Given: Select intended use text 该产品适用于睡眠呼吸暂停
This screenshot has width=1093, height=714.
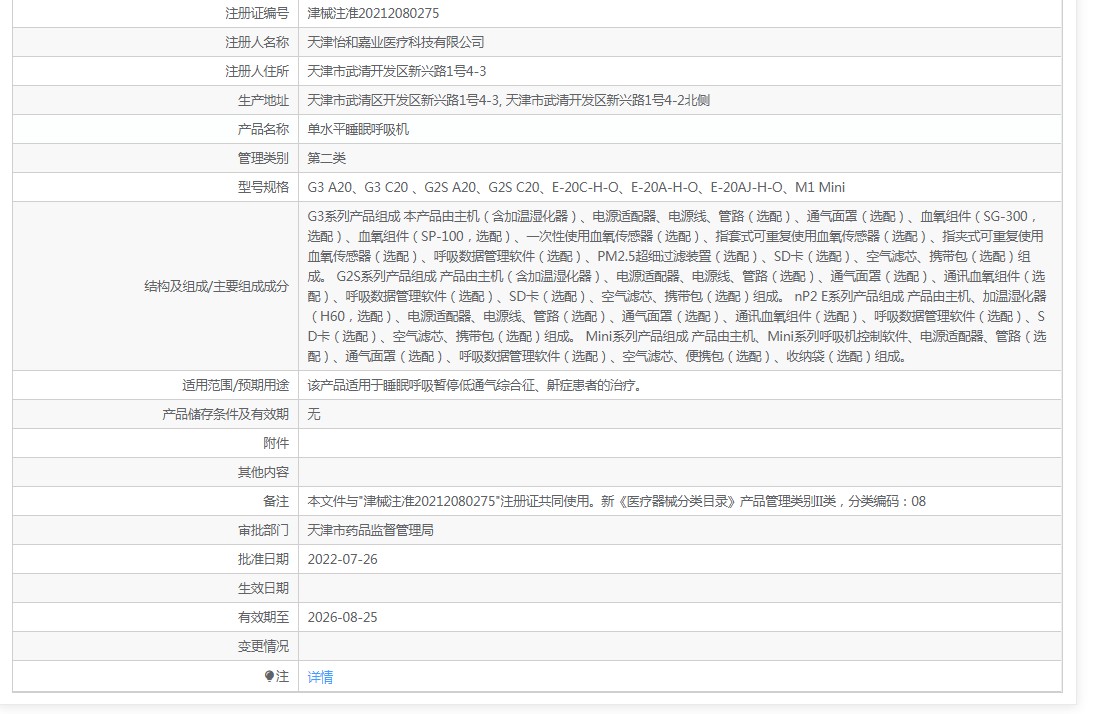Looking at the screenshot, I should click(475, 386).
